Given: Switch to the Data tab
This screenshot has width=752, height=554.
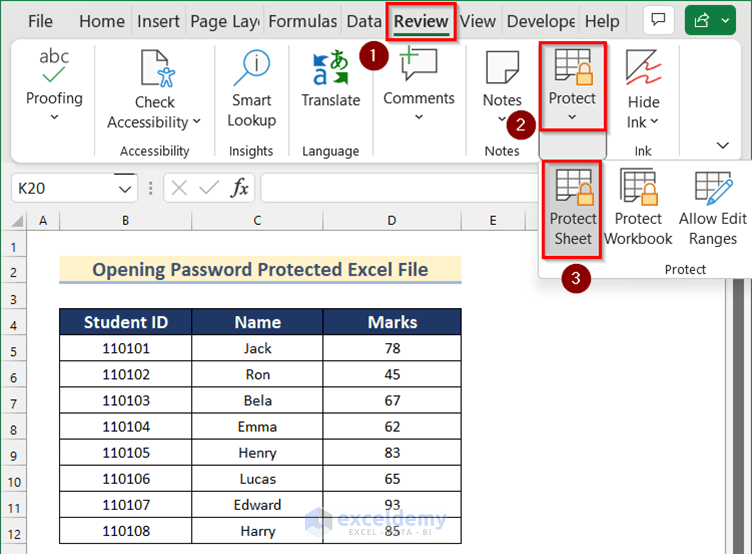Looking at the screenshot, I should [x=364, y=21].
